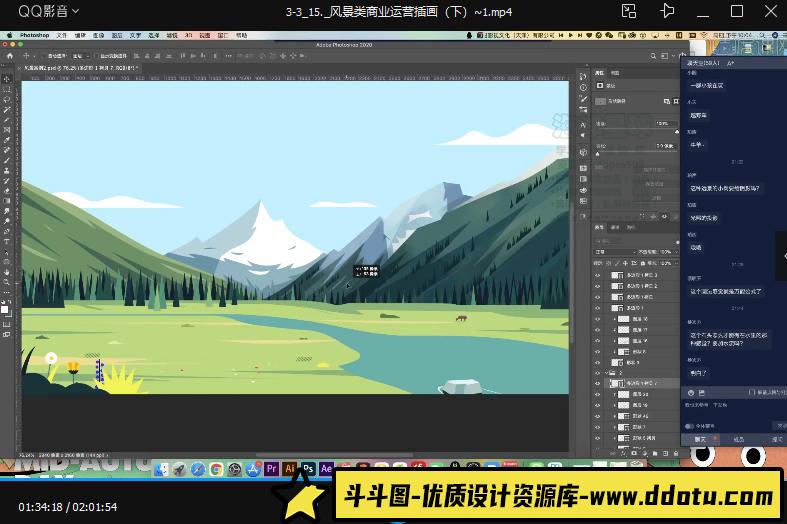787x524 pixels.
Task: Click the new adjustment layer icon
Action: [x=644, y=453]
